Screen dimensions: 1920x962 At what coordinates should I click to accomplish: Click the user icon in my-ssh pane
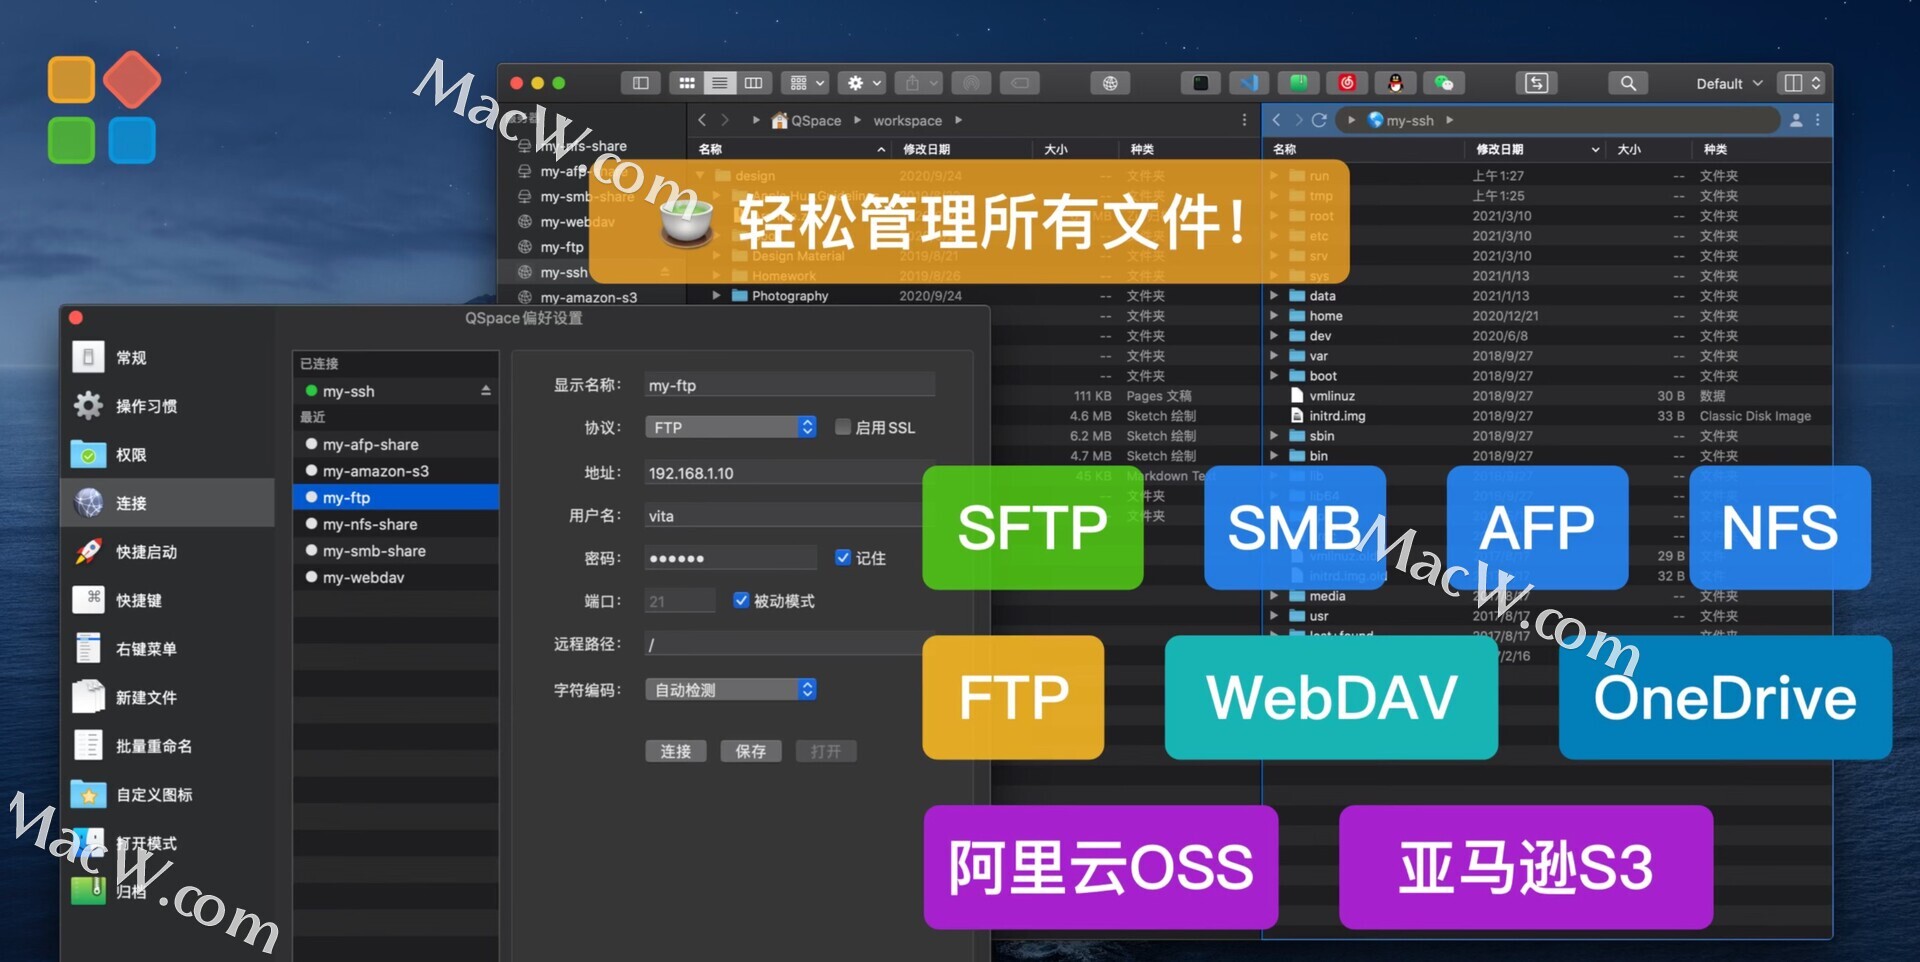coord(1796,120)
